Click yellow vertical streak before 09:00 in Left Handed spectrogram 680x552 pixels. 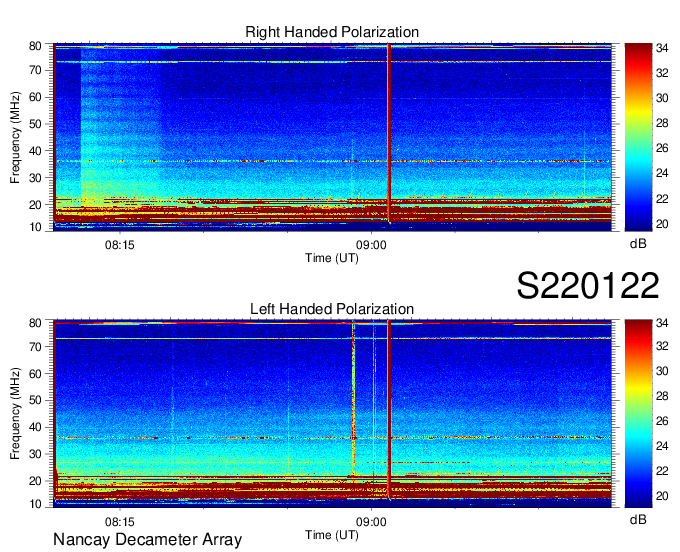pyautogui.click(x=353, y=399)
